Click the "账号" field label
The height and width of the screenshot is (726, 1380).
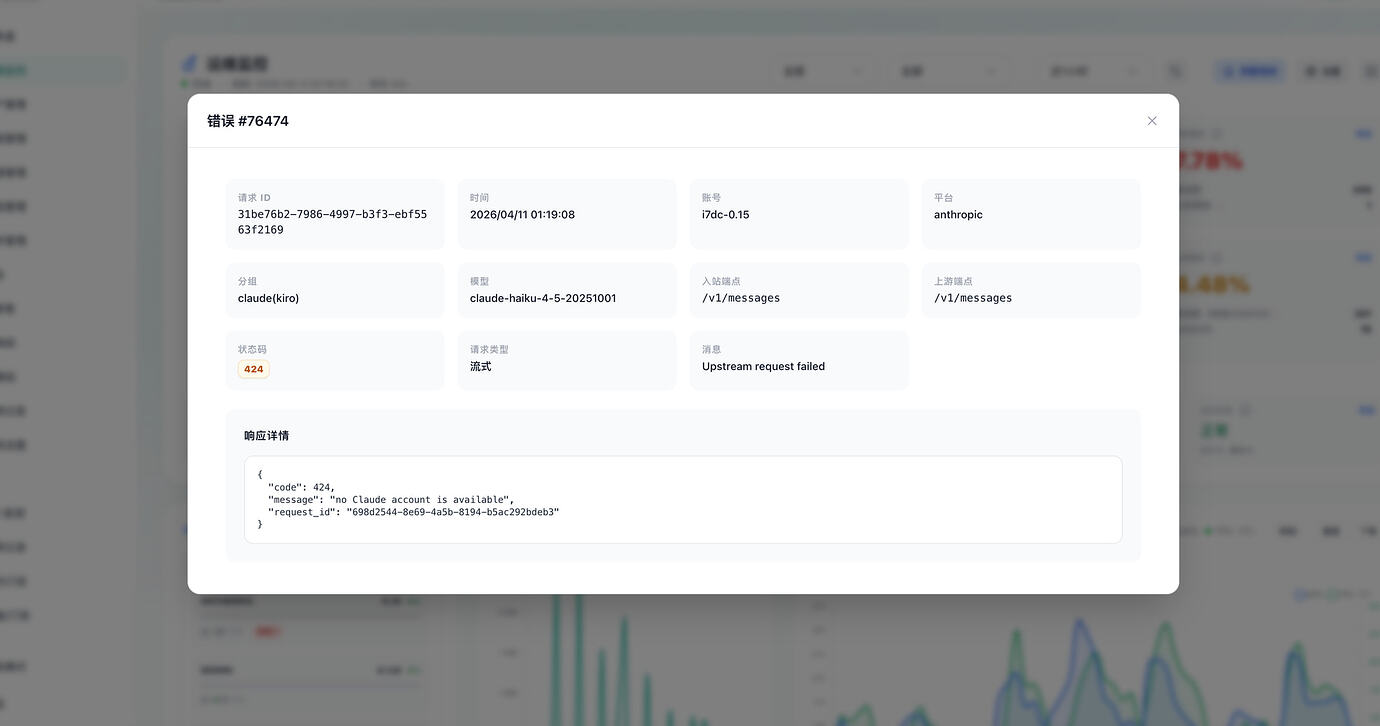712,198
